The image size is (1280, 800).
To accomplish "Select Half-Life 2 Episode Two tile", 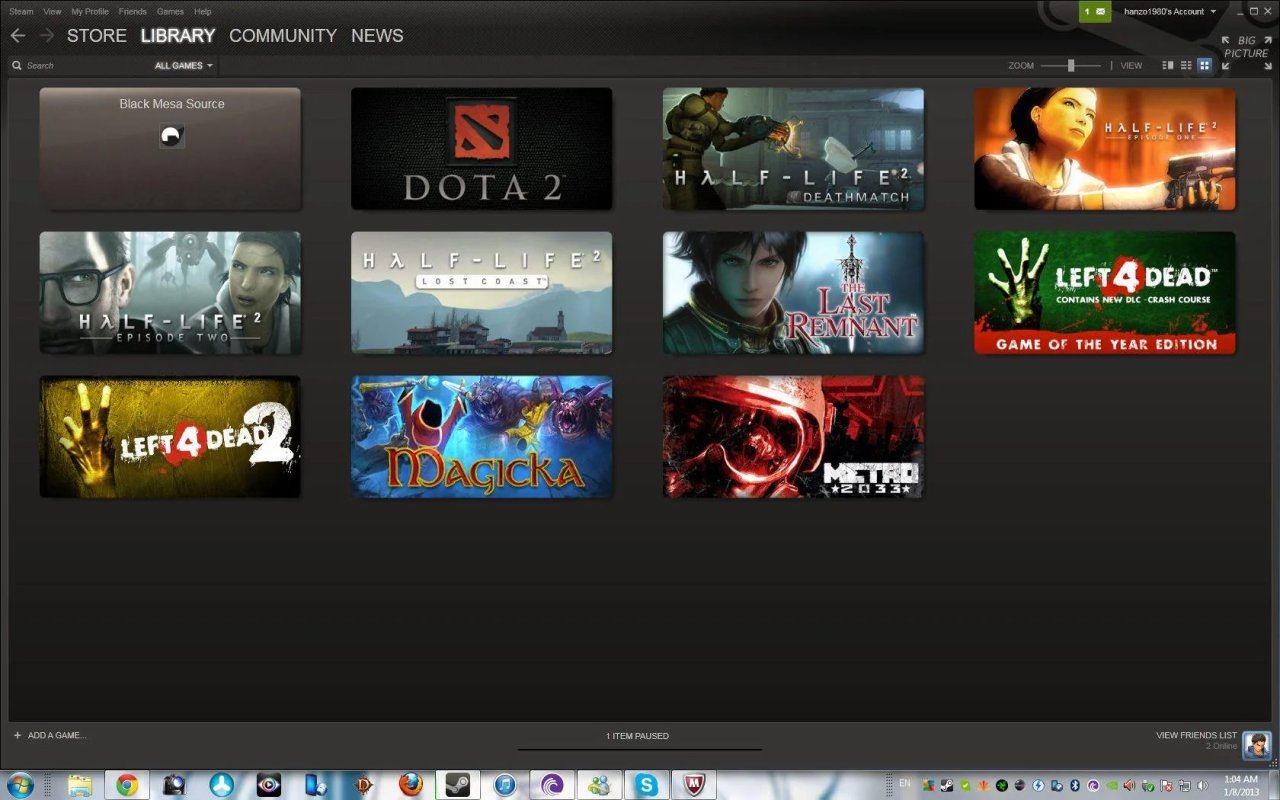I will click(x=170, y=293).
